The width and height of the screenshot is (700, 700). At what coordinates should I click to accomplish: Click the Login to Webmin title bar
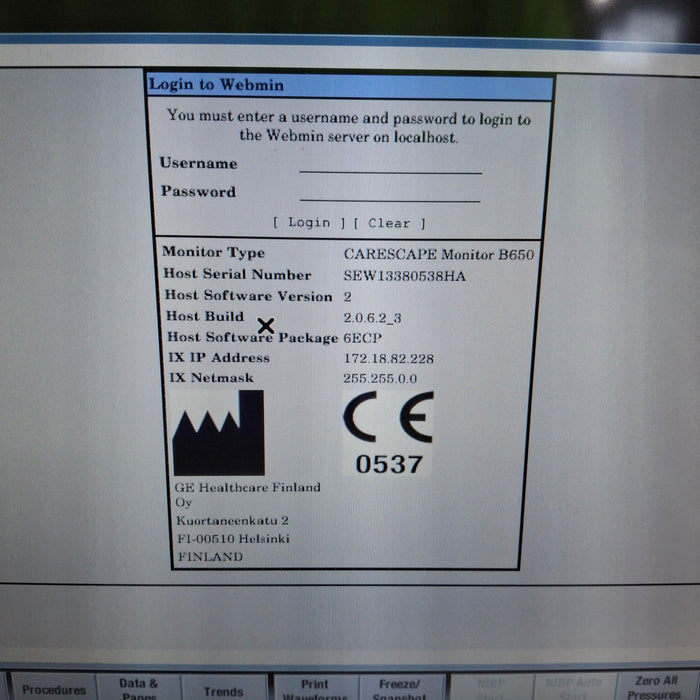(350, 86)
